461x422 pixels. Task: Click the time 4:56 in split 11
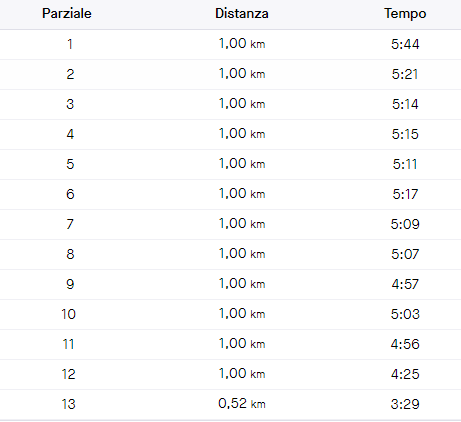pyautogui.click(x=405, y=344)
